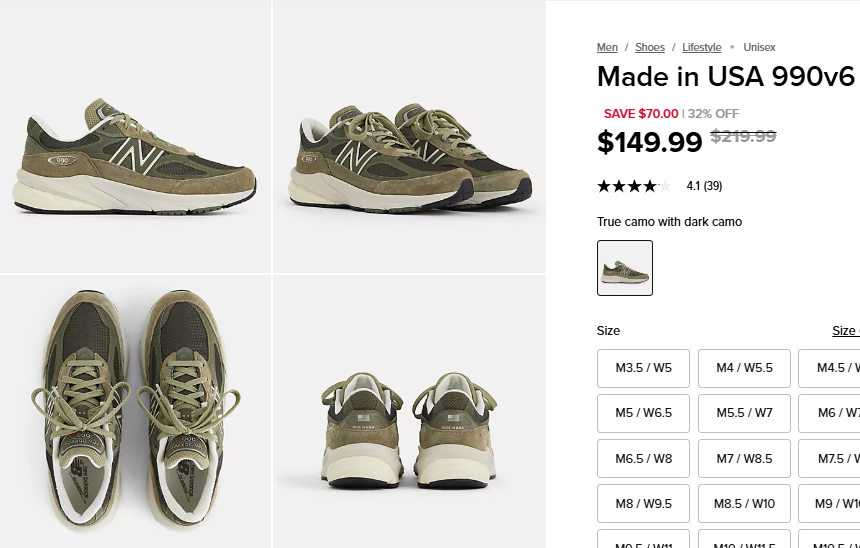Open the Lifestyle breadcrumb link
This screenshot has width=860, height=548.
click(702, 47)
